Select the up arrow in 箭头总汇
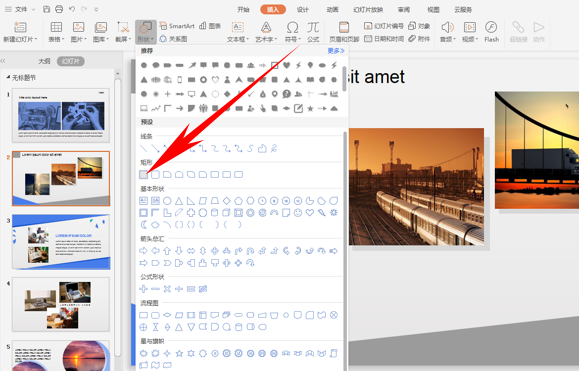The width and height of the screenshot is (579, 371). pos(167,251)
